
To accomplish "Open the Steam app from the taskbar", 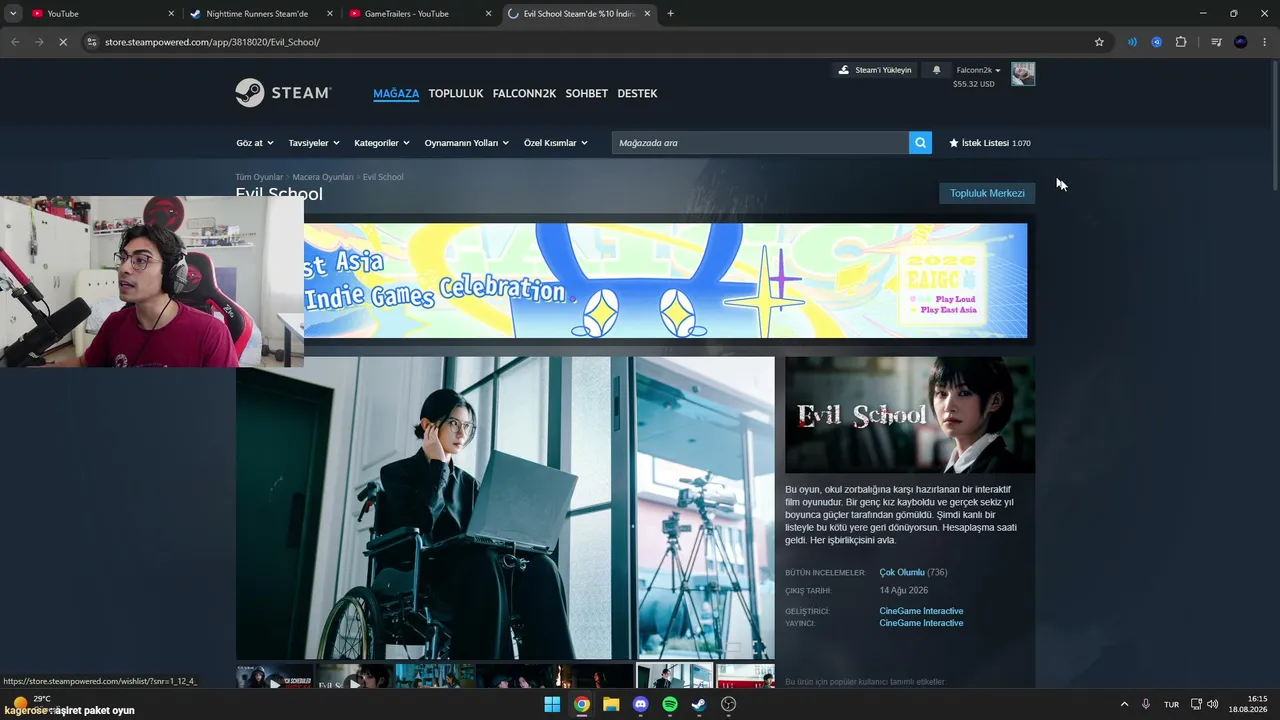I will point(699,704).
